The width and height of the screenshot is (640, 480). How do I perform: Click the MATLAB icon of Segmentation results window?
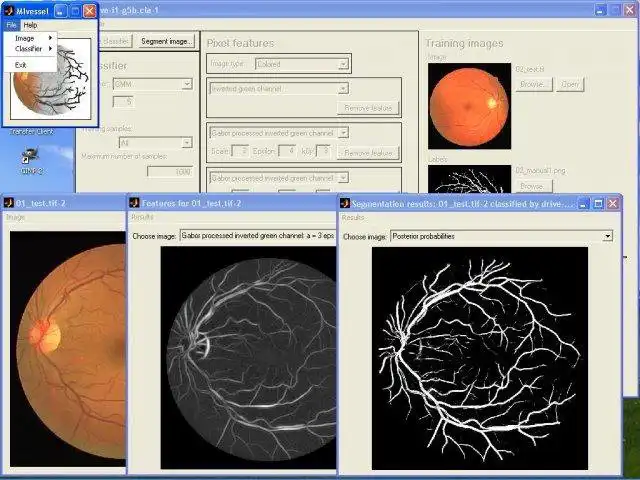(345, 203)
